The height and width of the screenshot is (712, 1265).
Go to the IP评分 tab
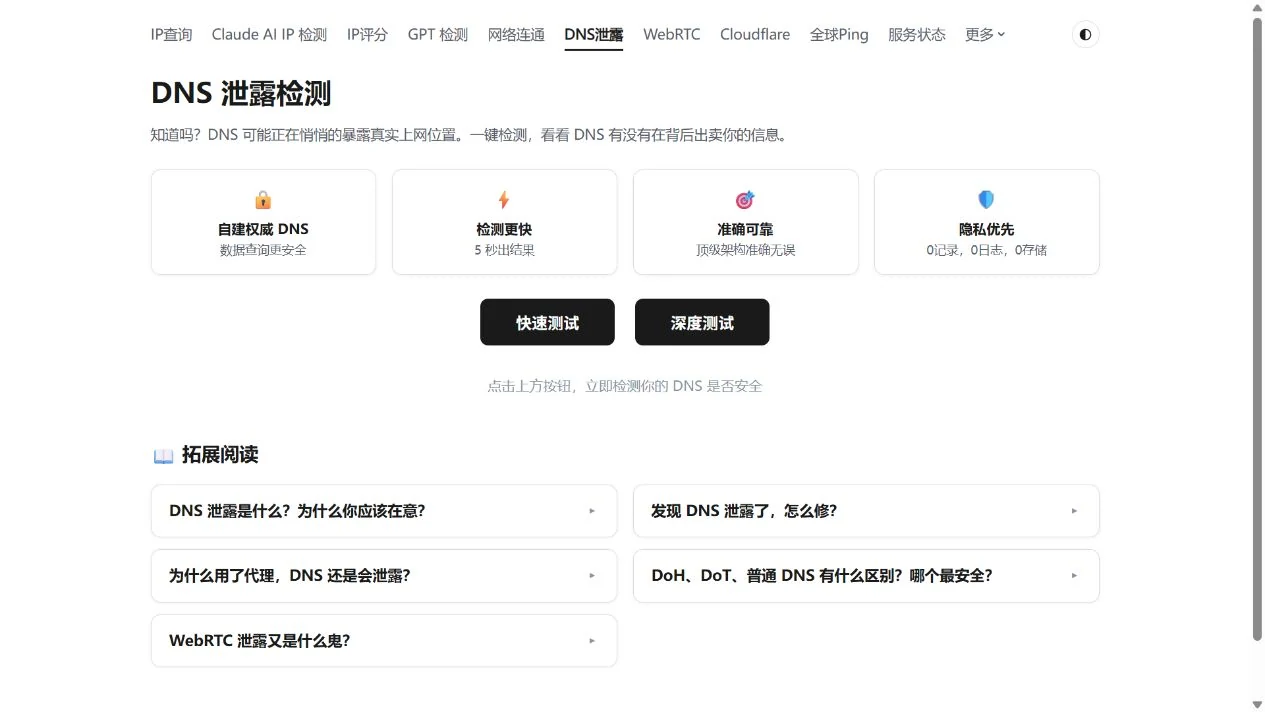click(367, 34)
